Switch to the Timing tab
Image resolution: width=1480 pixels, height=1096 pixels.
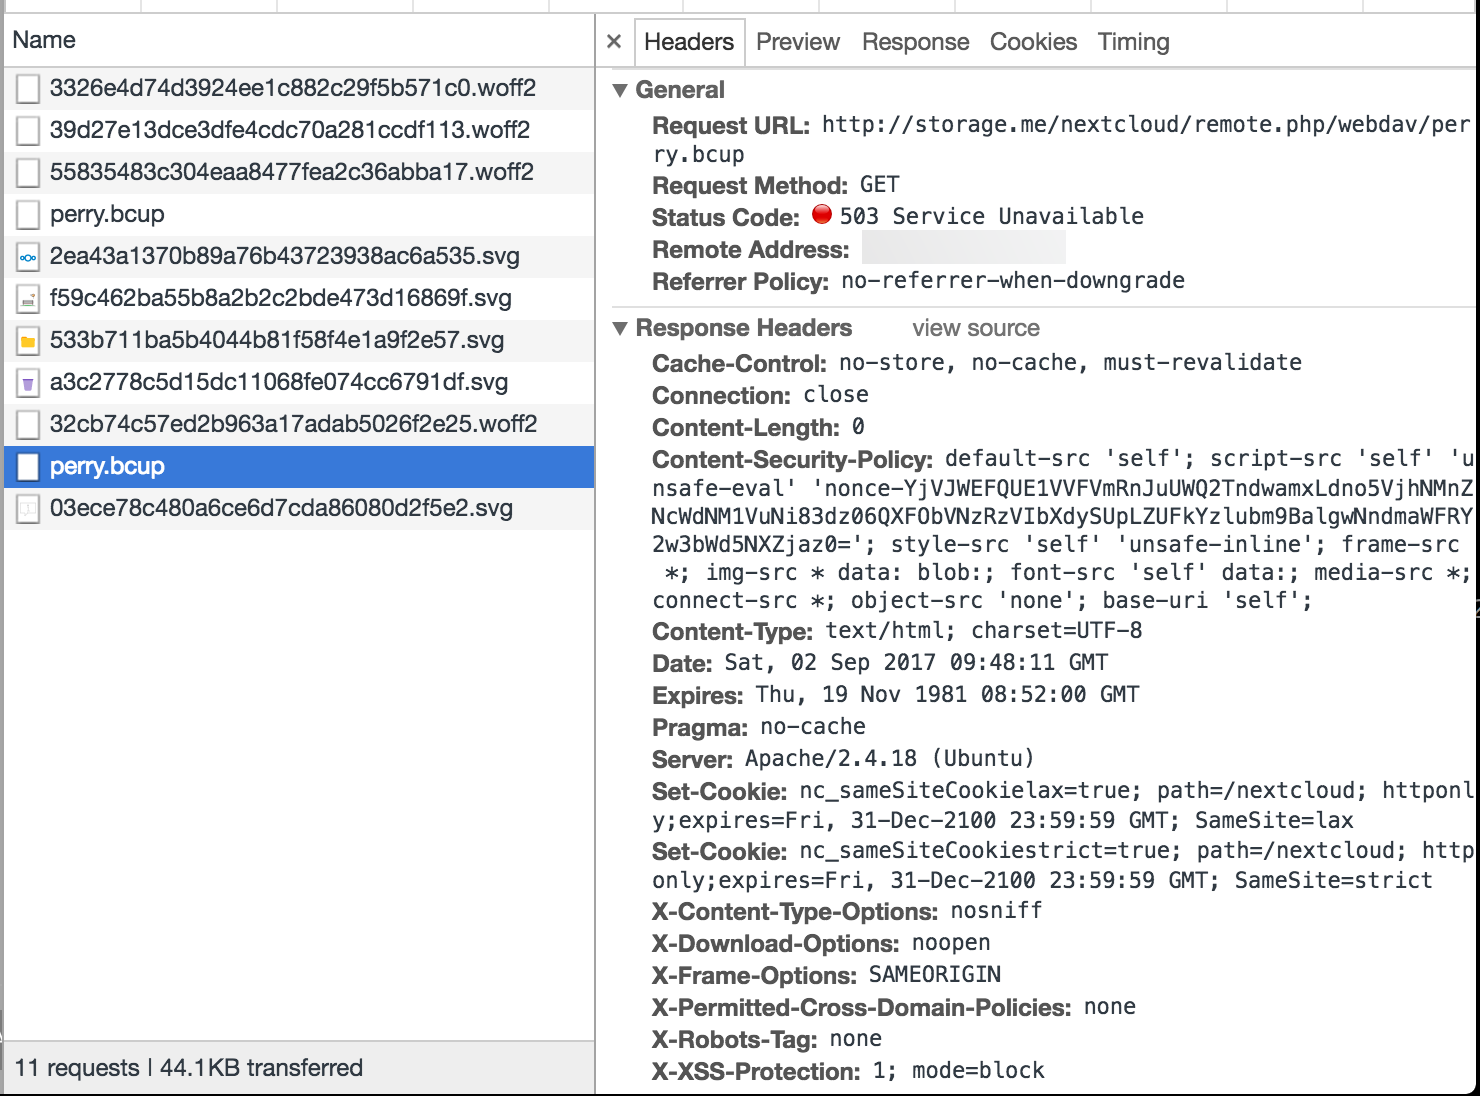(x=1132, y=42)
